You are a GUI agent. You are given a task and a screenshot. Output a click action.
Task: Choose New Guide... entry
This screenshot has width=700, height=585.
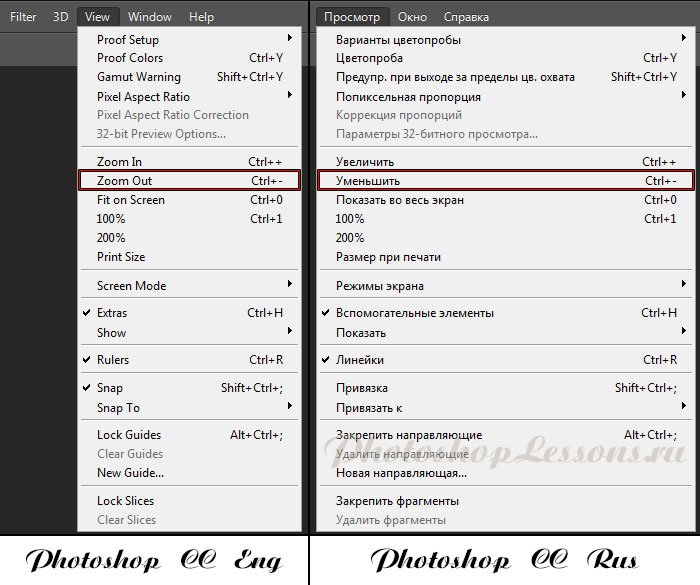(189, 472)
